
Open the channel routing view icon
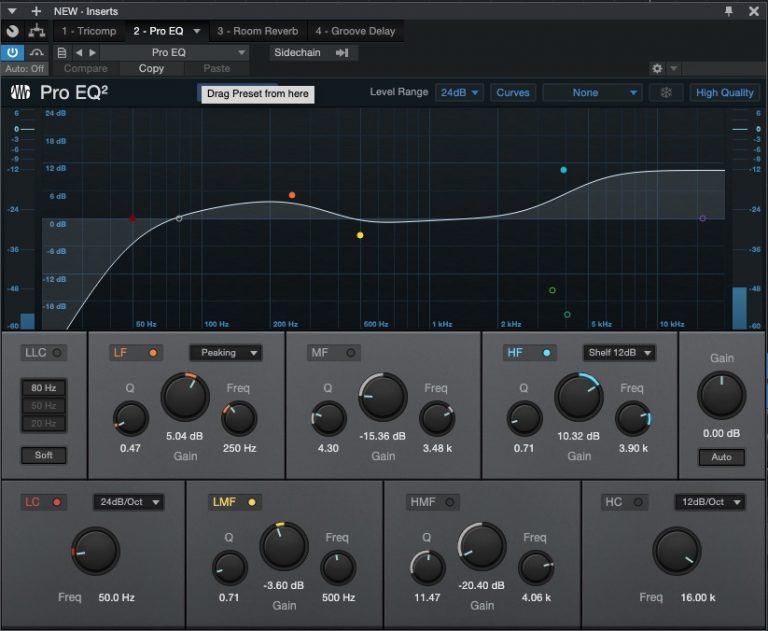[x=37, y=31]
